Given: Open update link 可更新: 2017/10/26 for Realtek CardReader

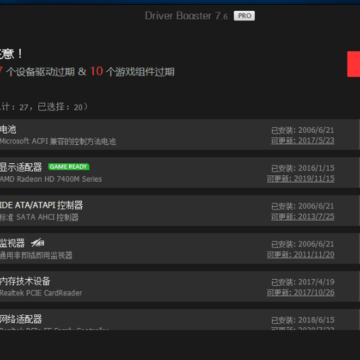Looking at the screenshot, I should pyautogui.click(x=301, y=292).
